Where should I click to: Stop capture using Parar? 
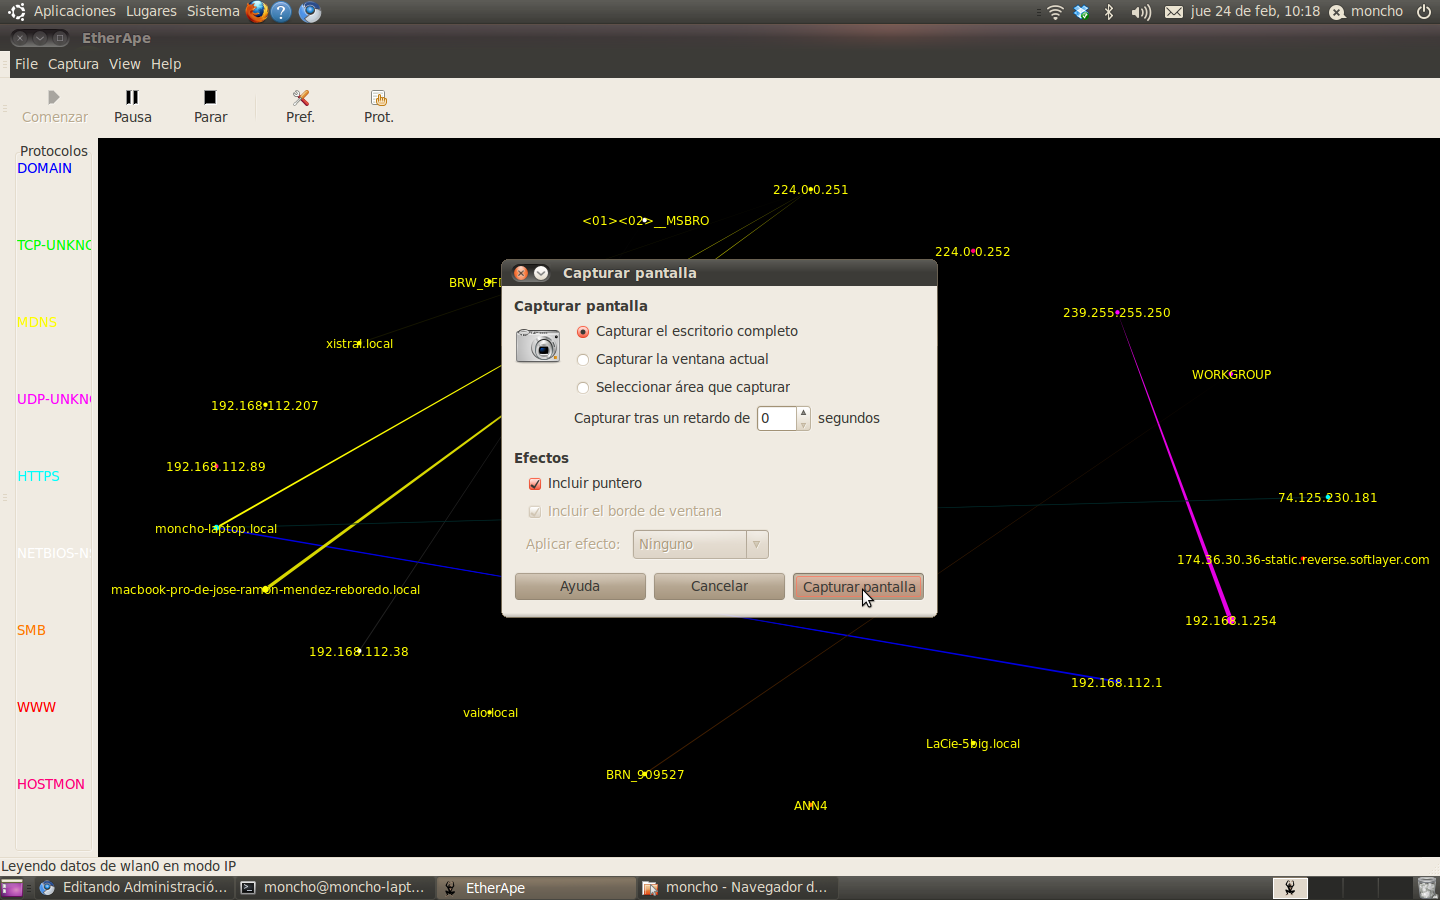click(x=210, y=106)
